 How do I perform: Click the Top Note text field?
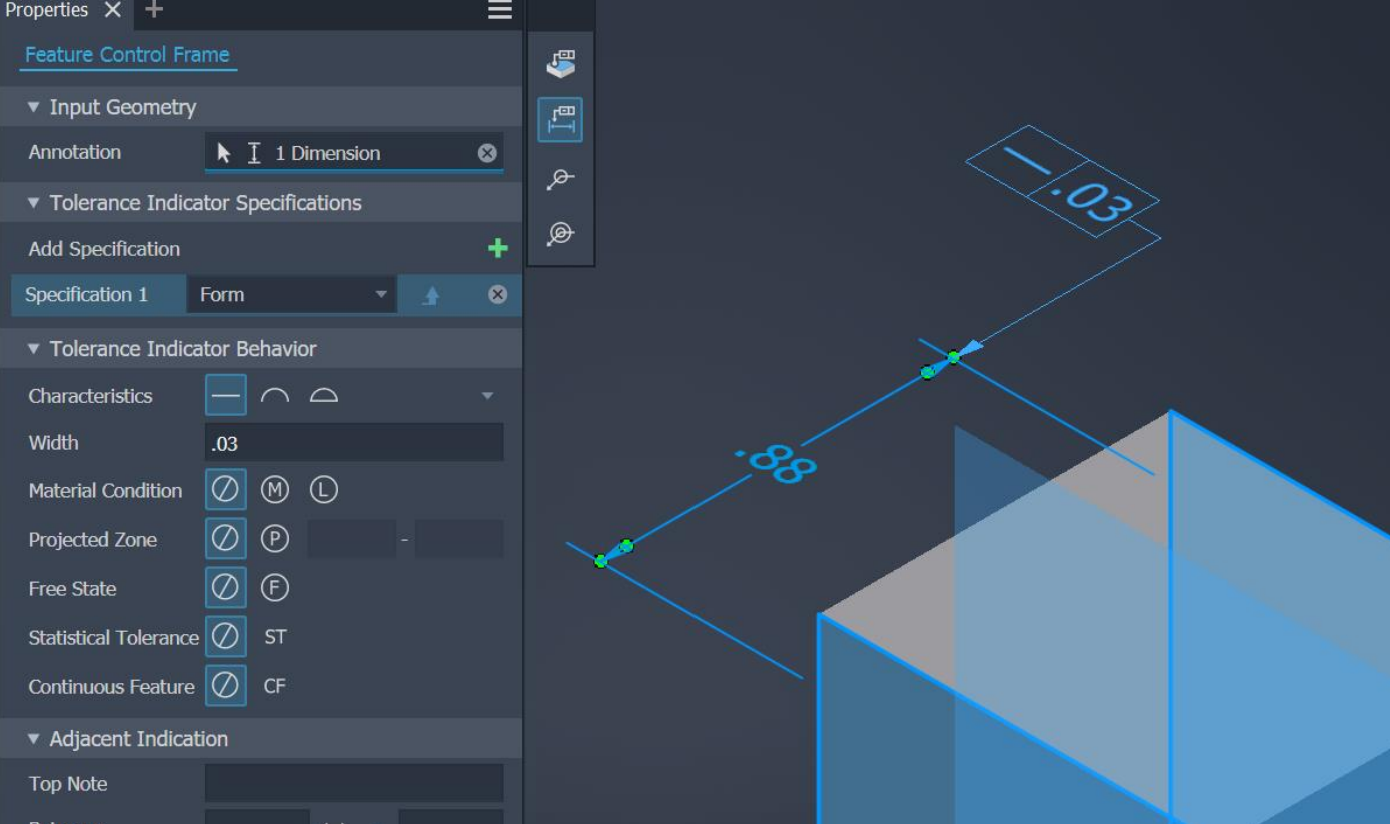click(x=354, y=784)
